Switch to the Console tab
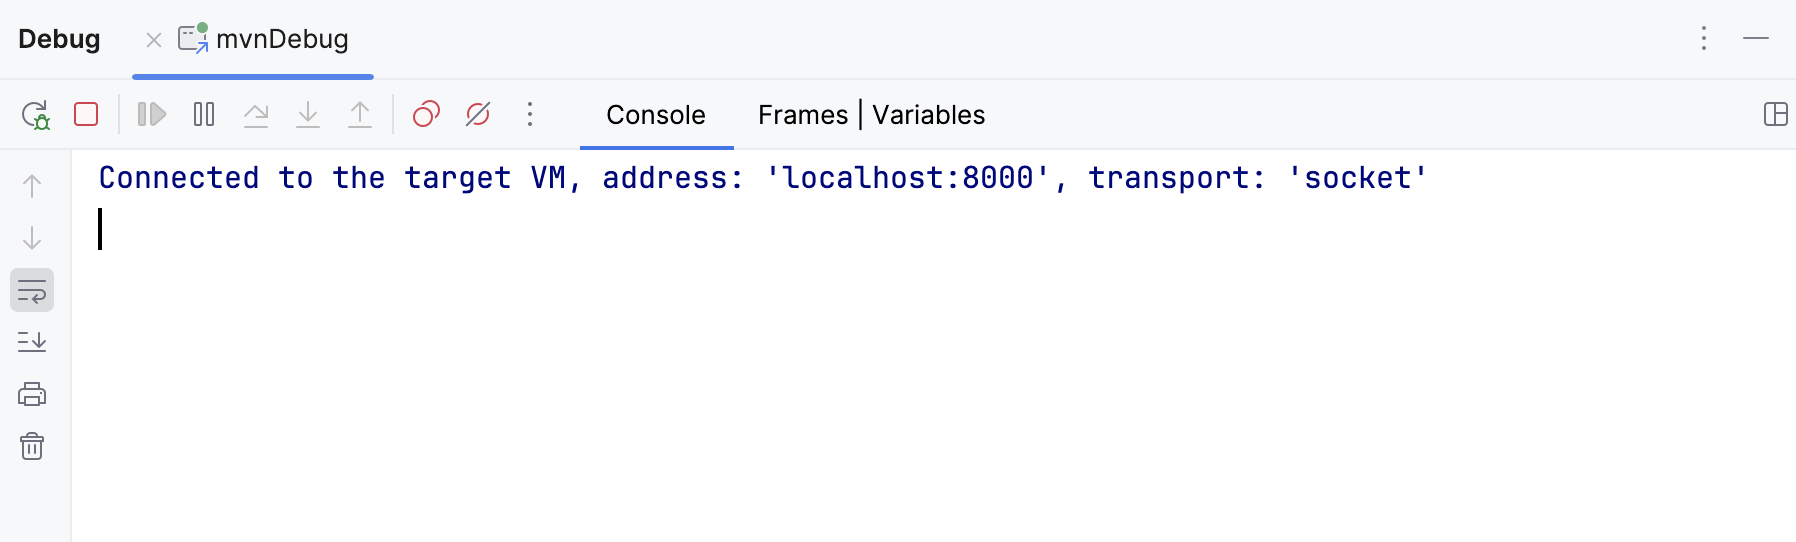 coord(656,115)
